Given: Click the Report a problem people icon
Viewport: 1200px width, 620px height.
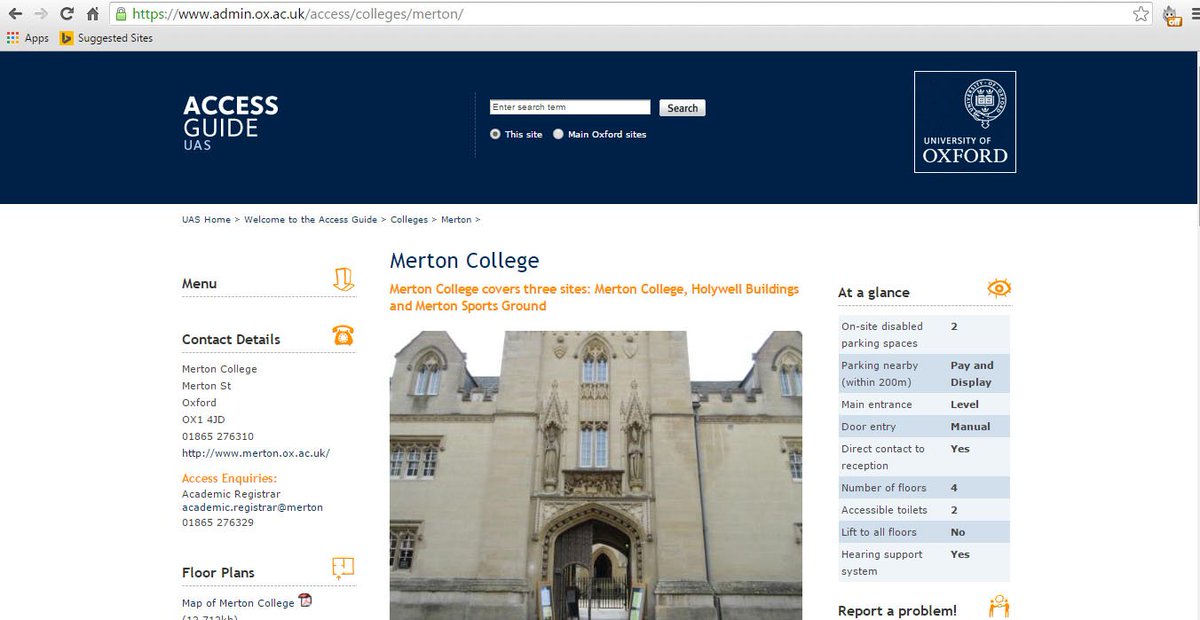Looking at the screenshot, I should pos(999,607).
